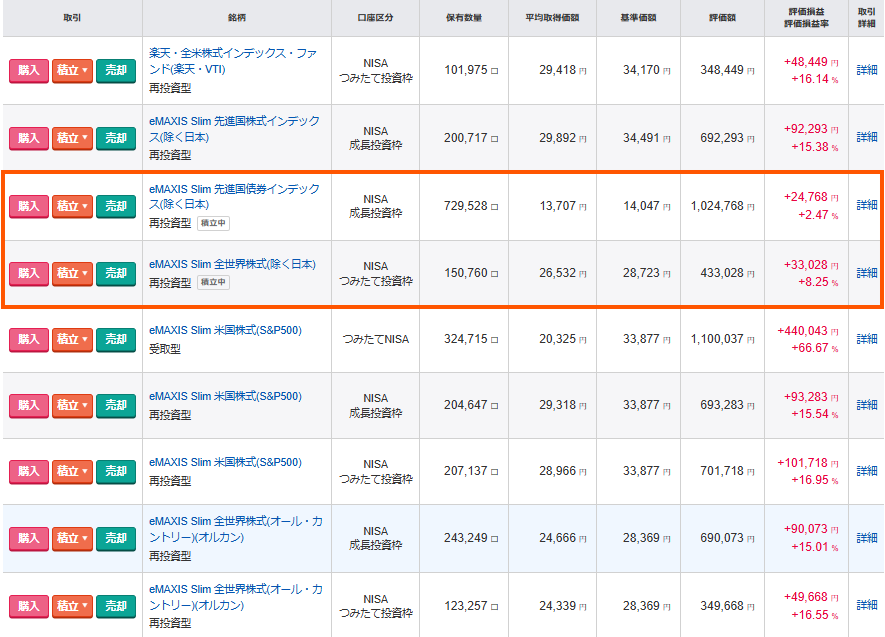Viewport: 885px width, 637px height.
Task: Open eMAXIS Slim 先進国債券インデックス(除く日本) fund link
Action: click(x=234, y=196)
